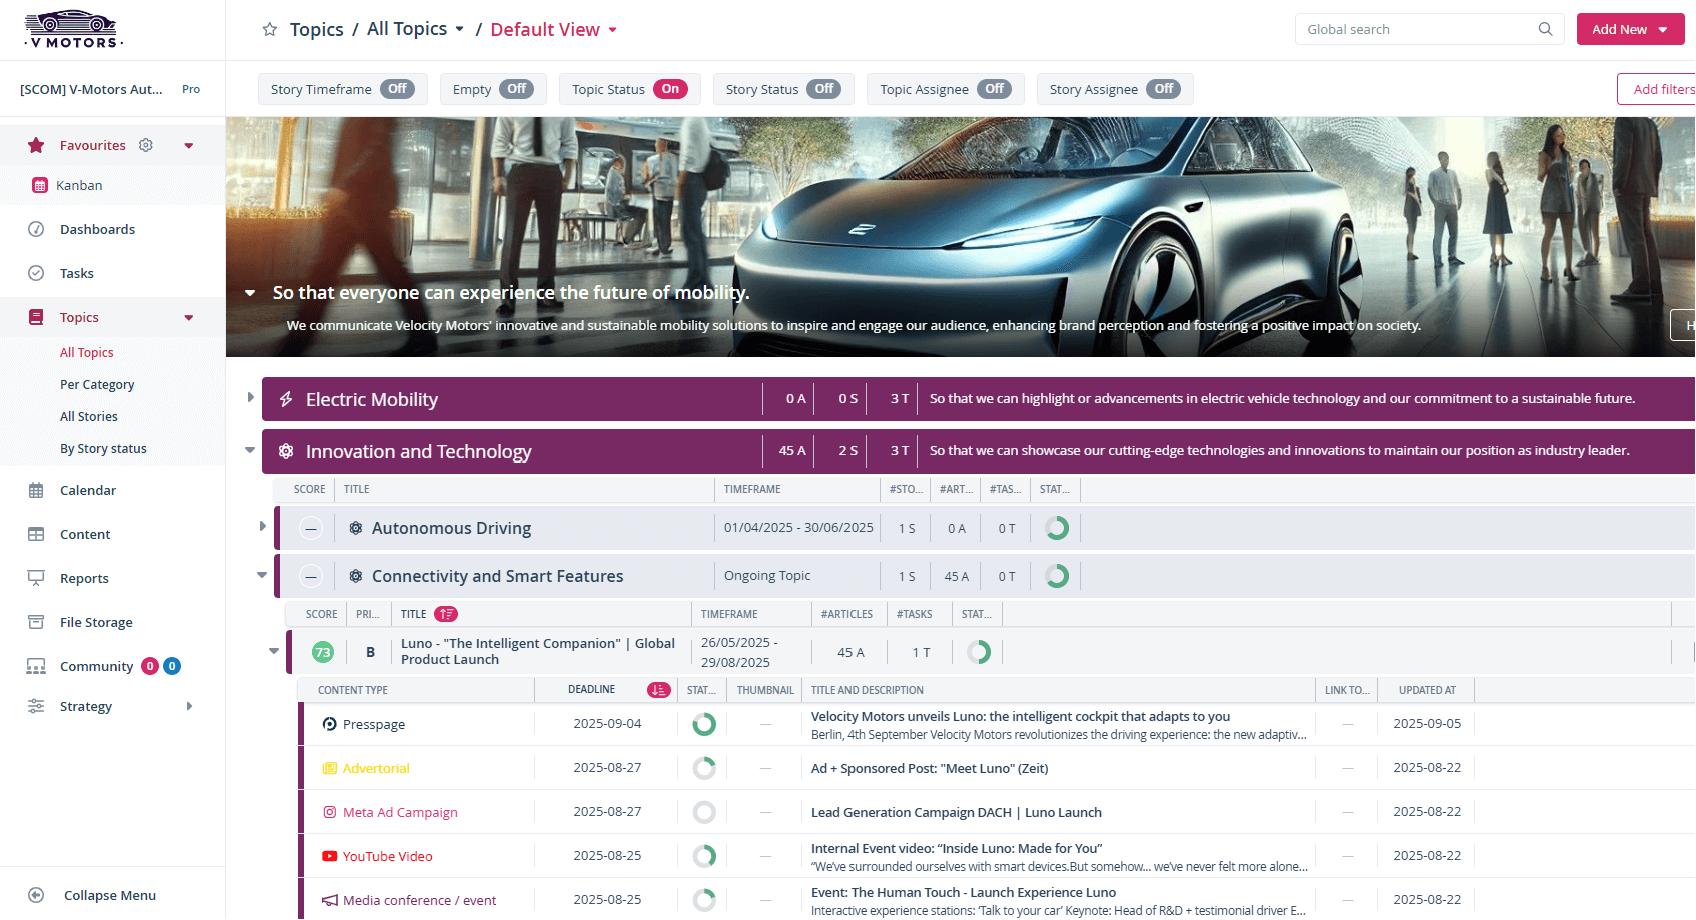
Task: Click into the Global search field
Action: click(x=1415, y=29)
